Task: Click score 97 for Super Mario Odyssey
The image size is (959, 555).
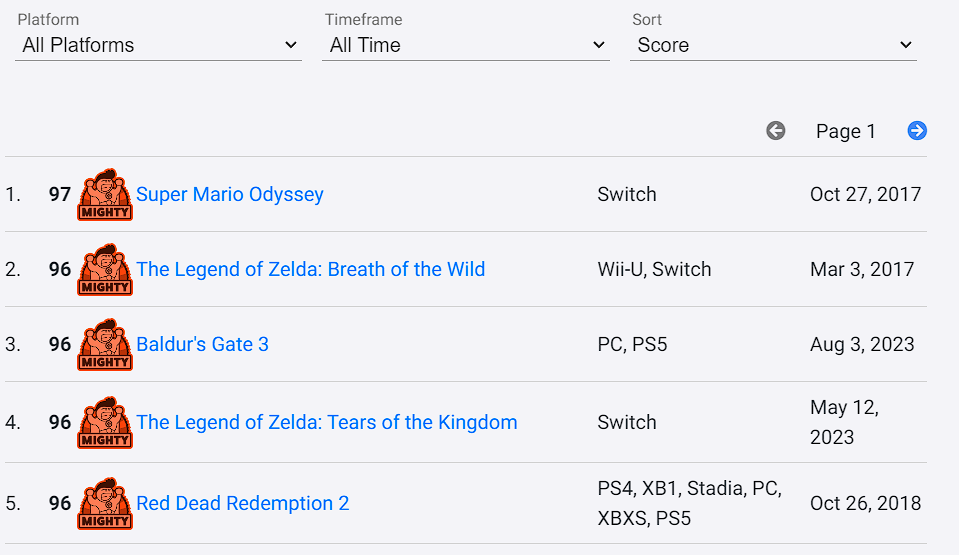Action: click(x=60, y=194)
